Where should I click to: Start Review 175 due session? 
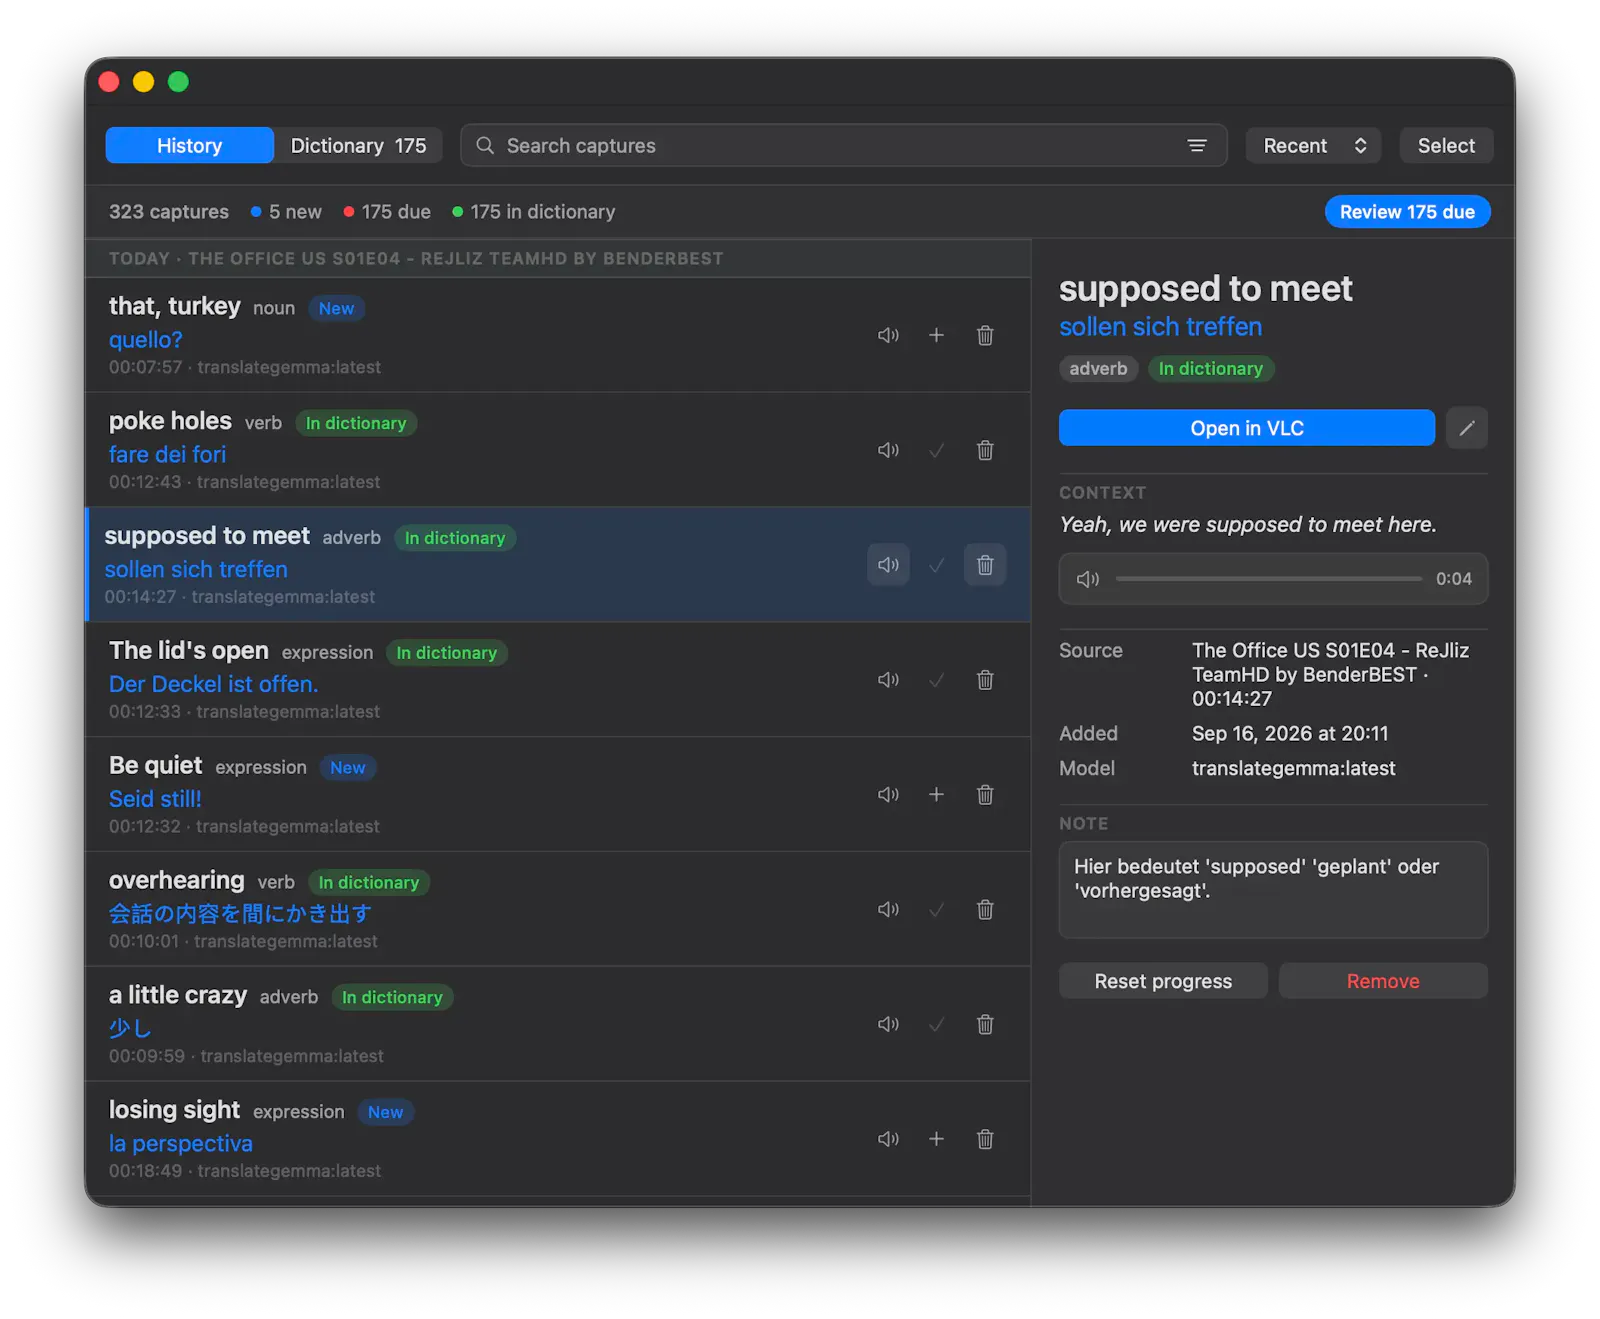coord(1407,212)
